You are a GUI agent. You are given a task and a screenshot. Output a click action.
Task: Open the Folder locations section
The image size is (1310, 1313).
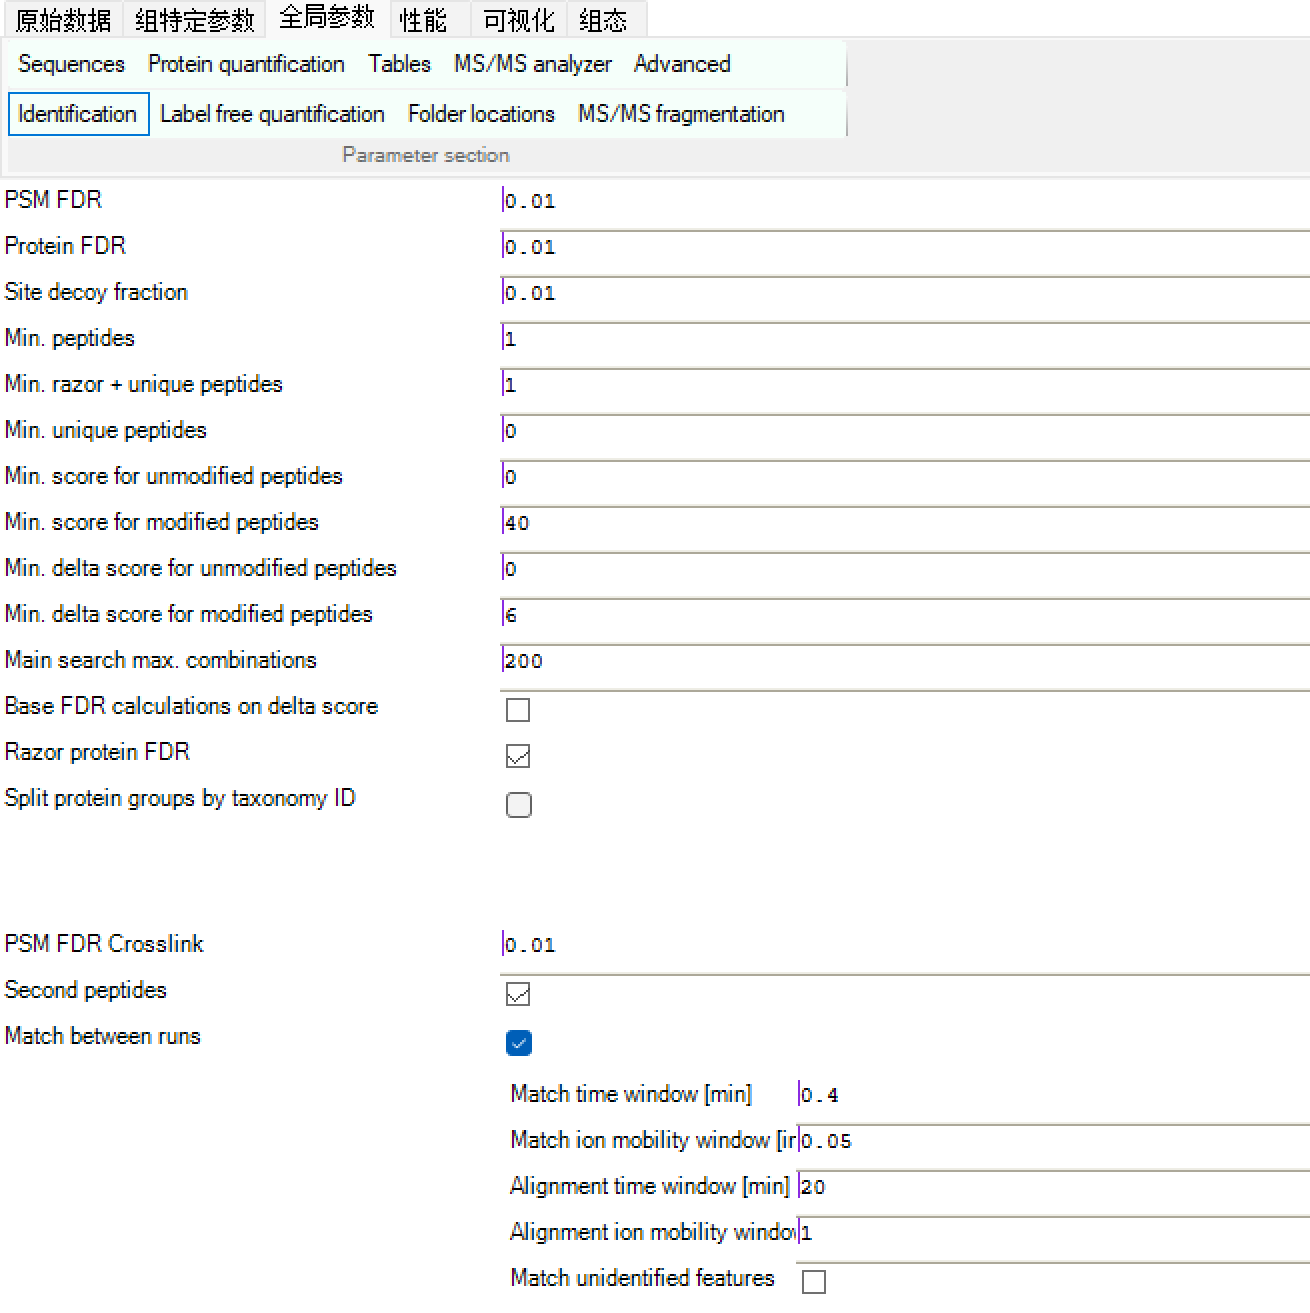481,114
